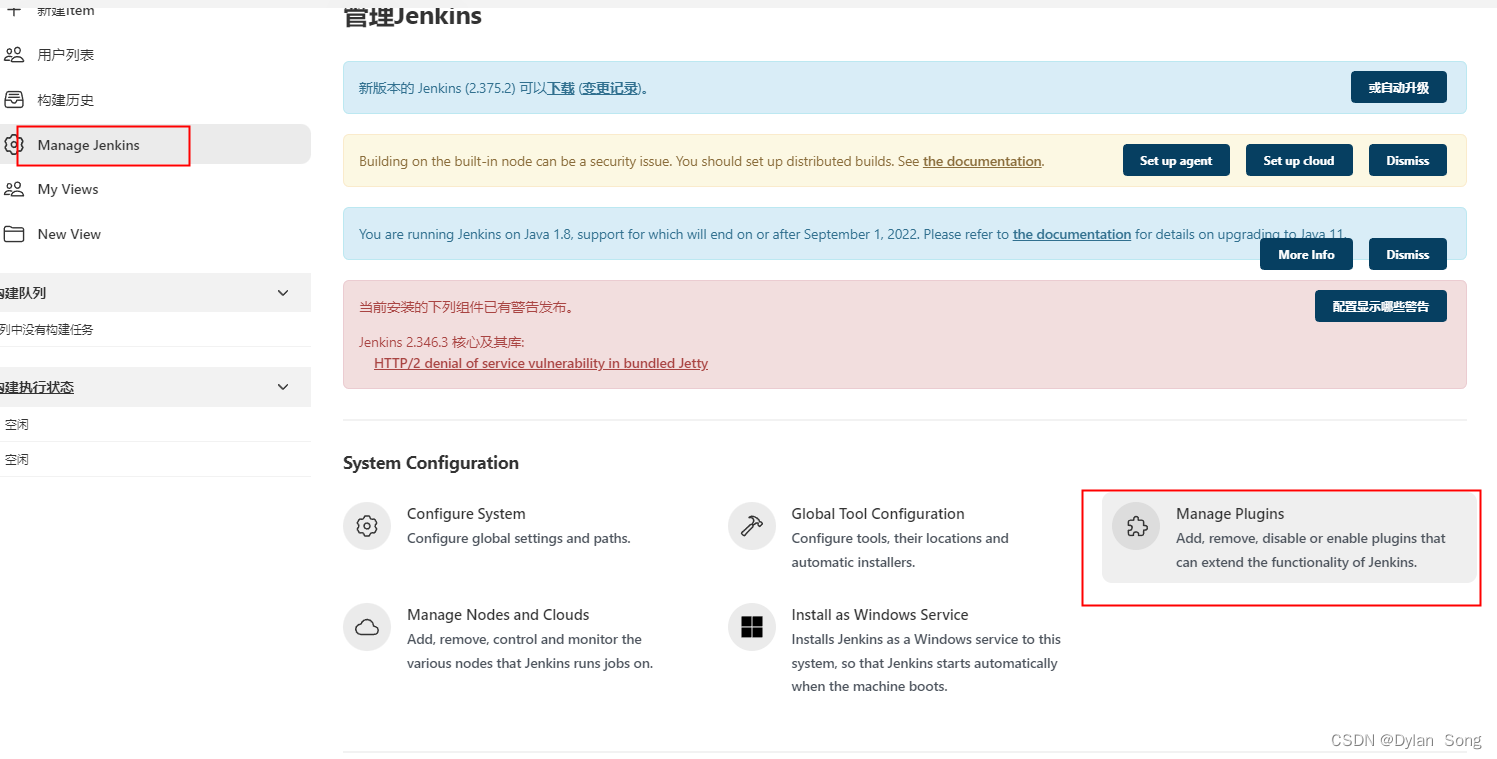The height and width of the screenshot is (759, 1497).
Task: Click the build history tray icon
Action: click(14, 100)
